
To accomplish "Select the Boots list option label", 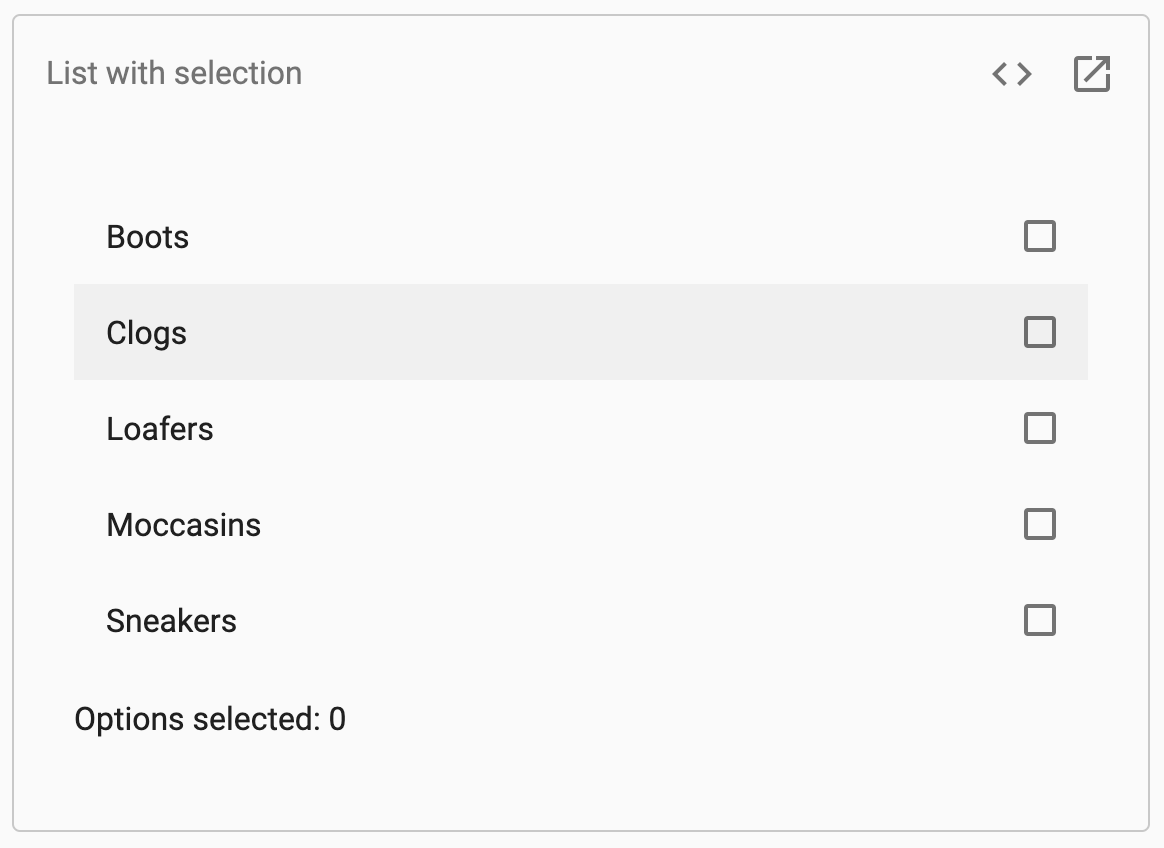I will coord(148,238).
